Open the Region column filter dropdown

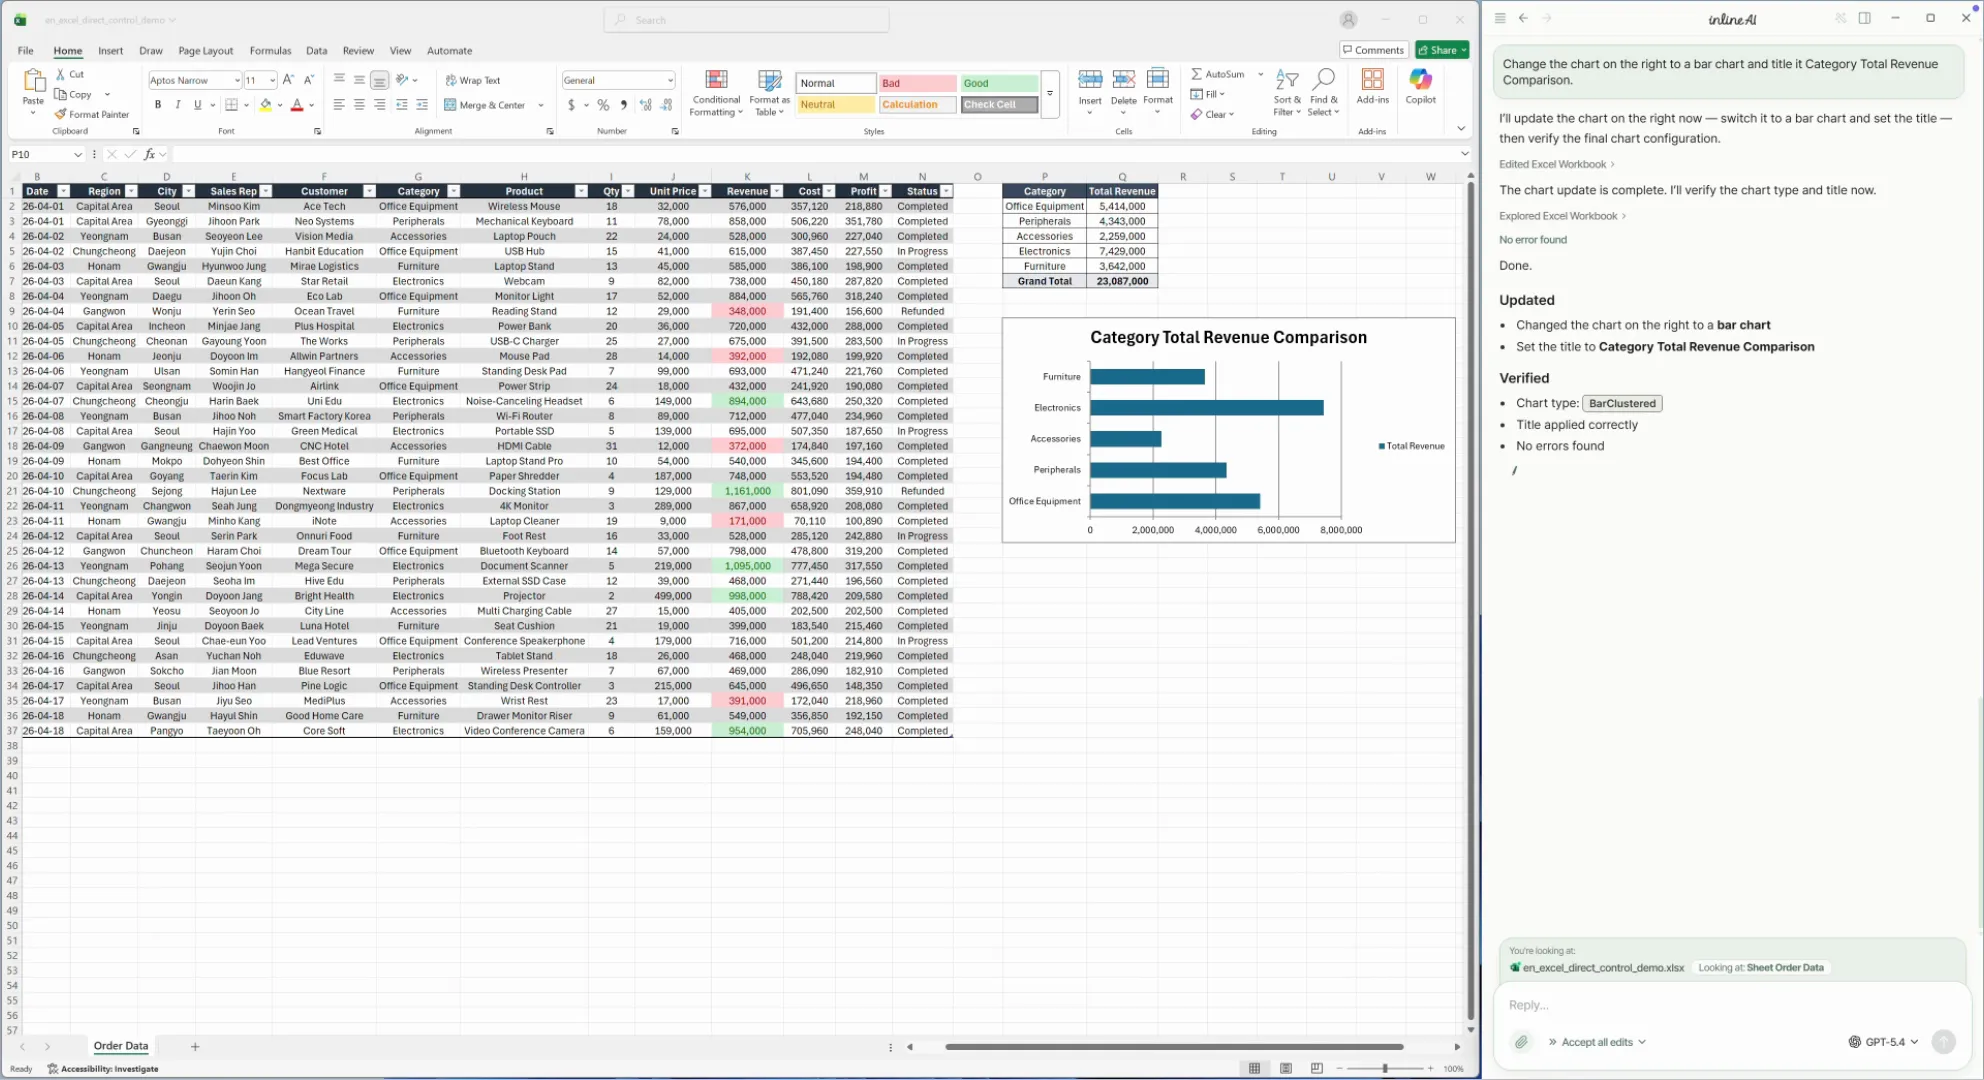click(131, 191)
